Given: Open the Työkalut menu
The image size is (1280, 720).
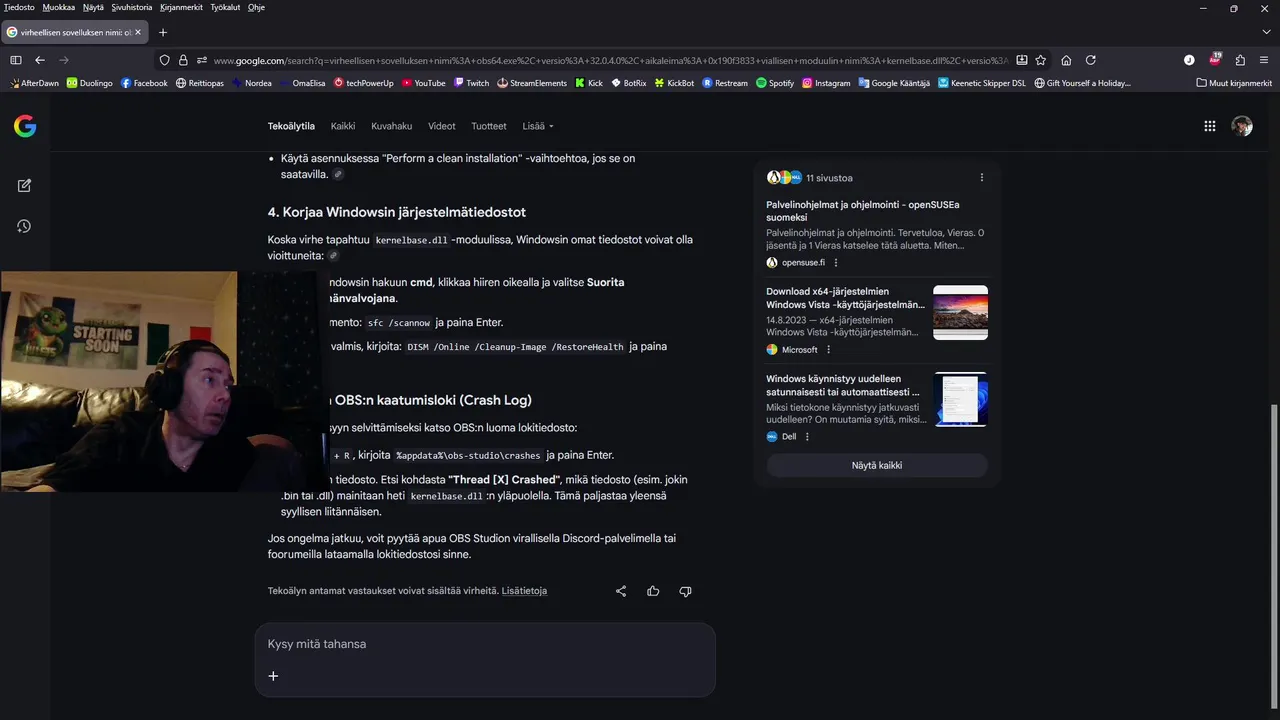Looking at the screenshot, I should coord(225,7).
